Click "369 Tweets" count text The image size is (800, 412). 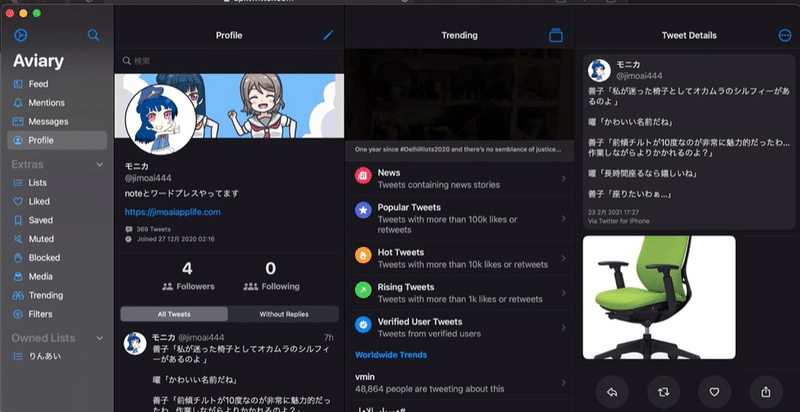coord(154,229)
